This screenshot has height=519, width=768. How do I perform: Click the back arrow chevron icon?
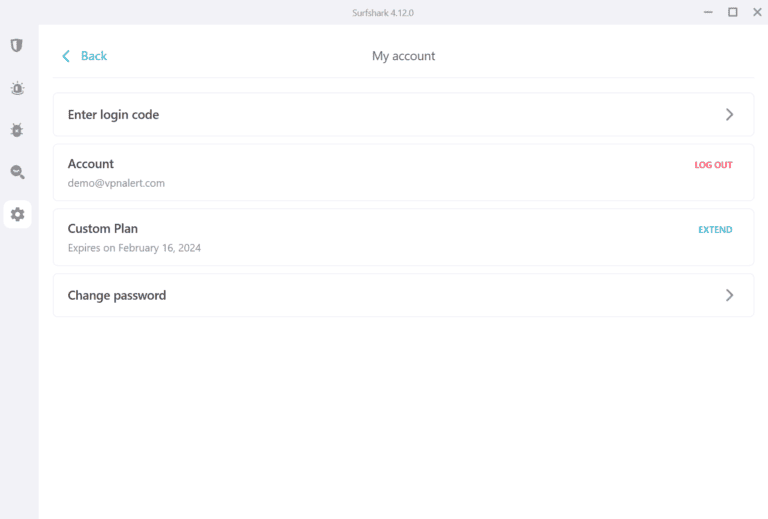pyautogui.click(x=66, y=56)
